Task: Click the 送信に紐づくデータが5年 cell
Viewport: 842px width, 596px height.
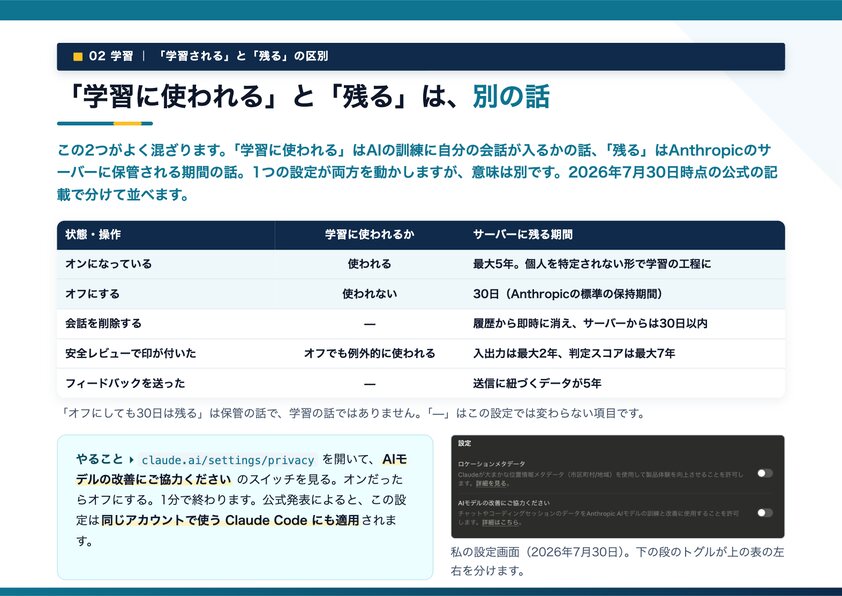Action: coord(537,383)
